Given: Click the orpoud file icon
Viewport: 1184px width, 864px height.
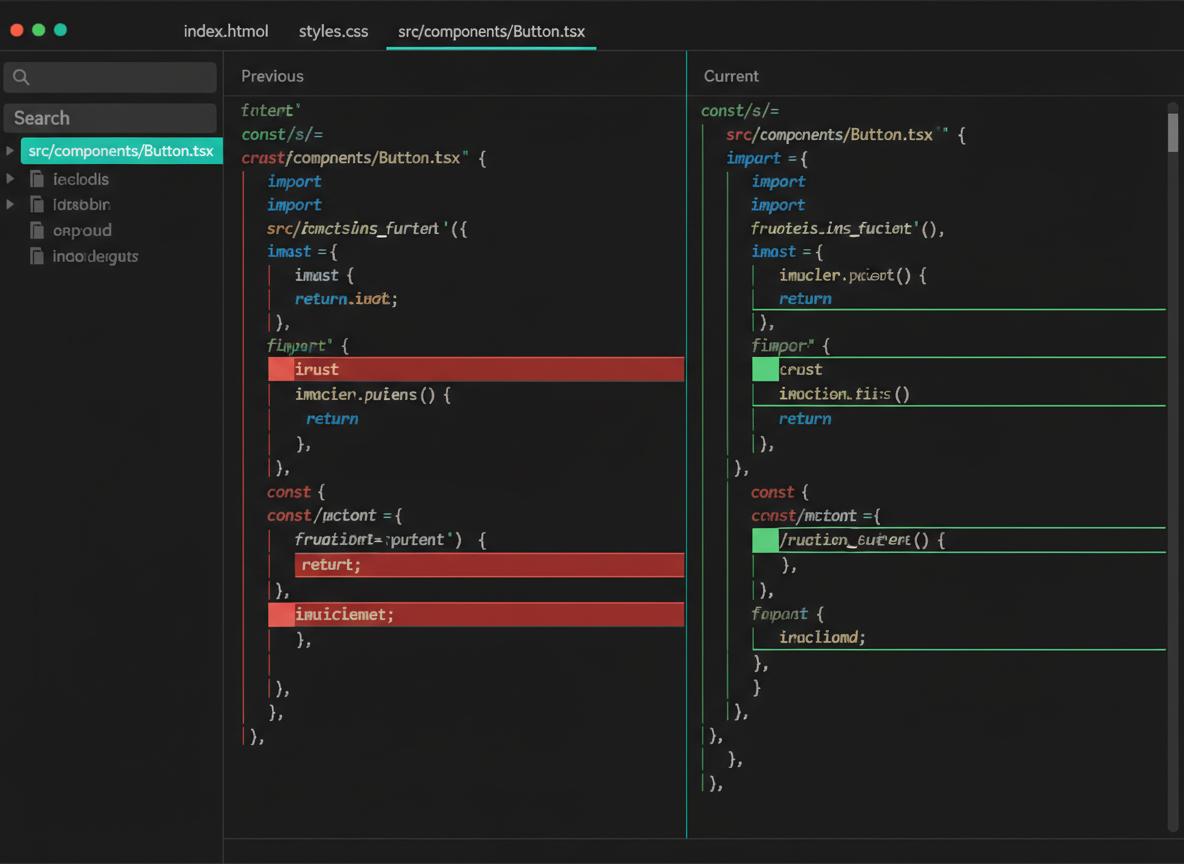Looking at the screenshot, I should point(36,230).
